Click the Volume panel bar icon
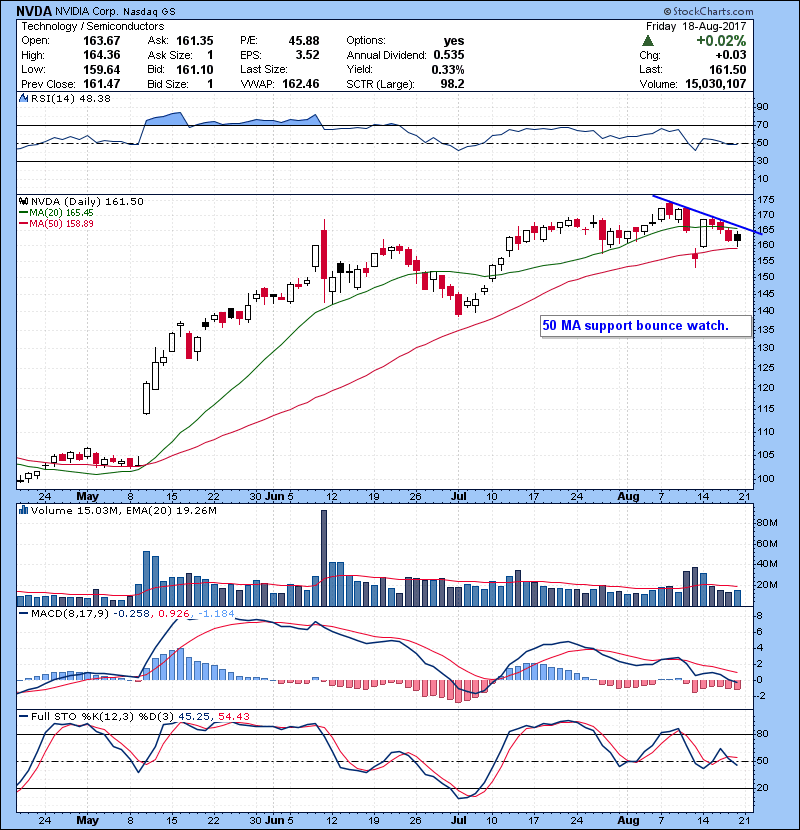 [24, 510]
